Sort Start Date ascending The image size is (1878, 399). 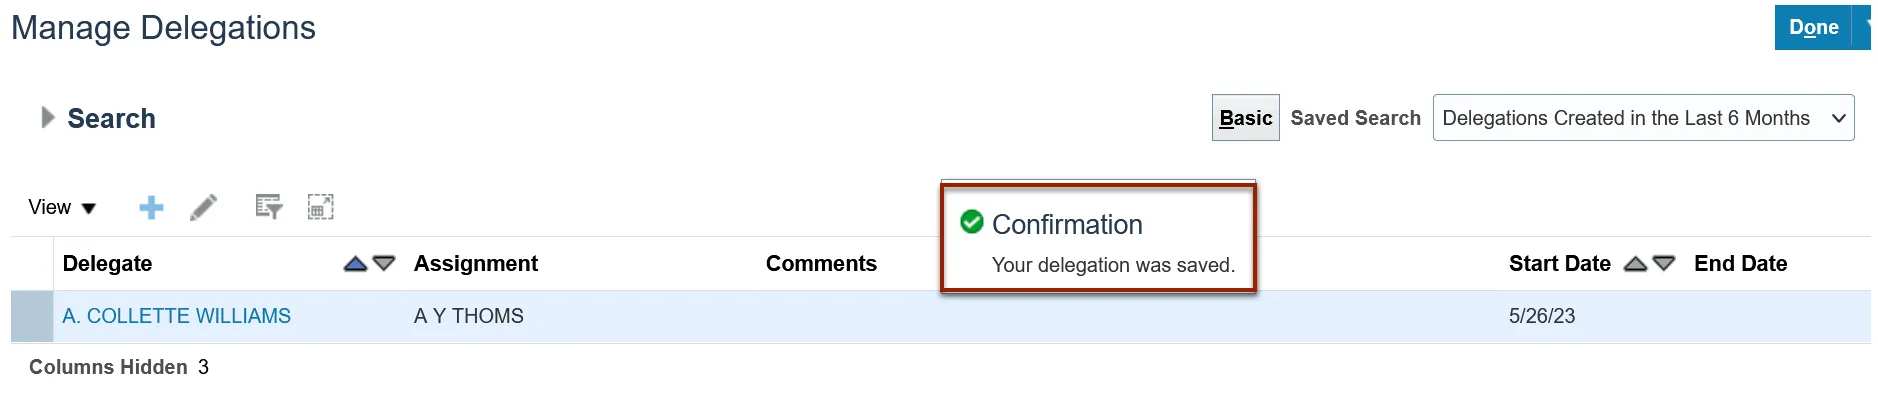click(x=1635, y=264)
